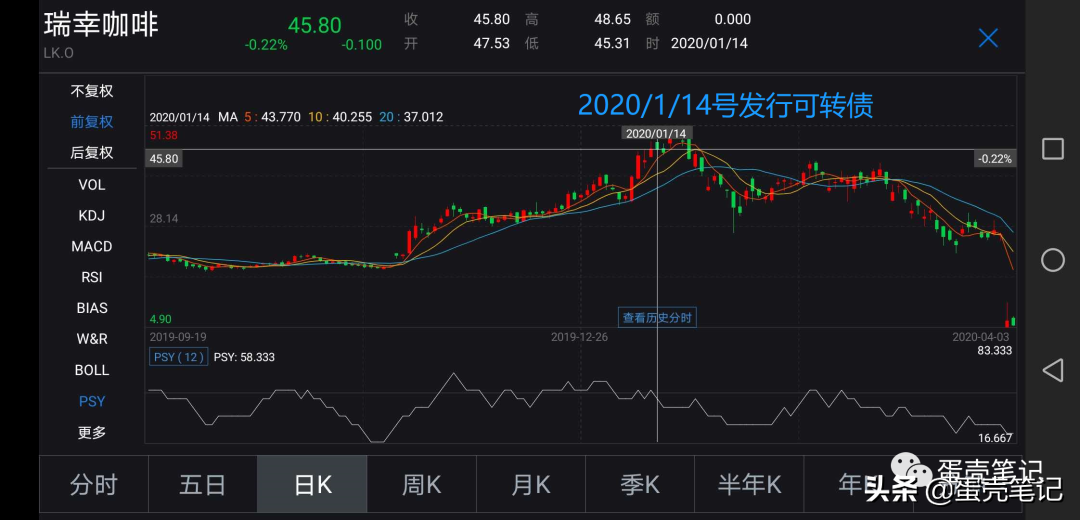Switch indicator to BIAS
This screenshot has height=520, width=1080.
[92, 308]
